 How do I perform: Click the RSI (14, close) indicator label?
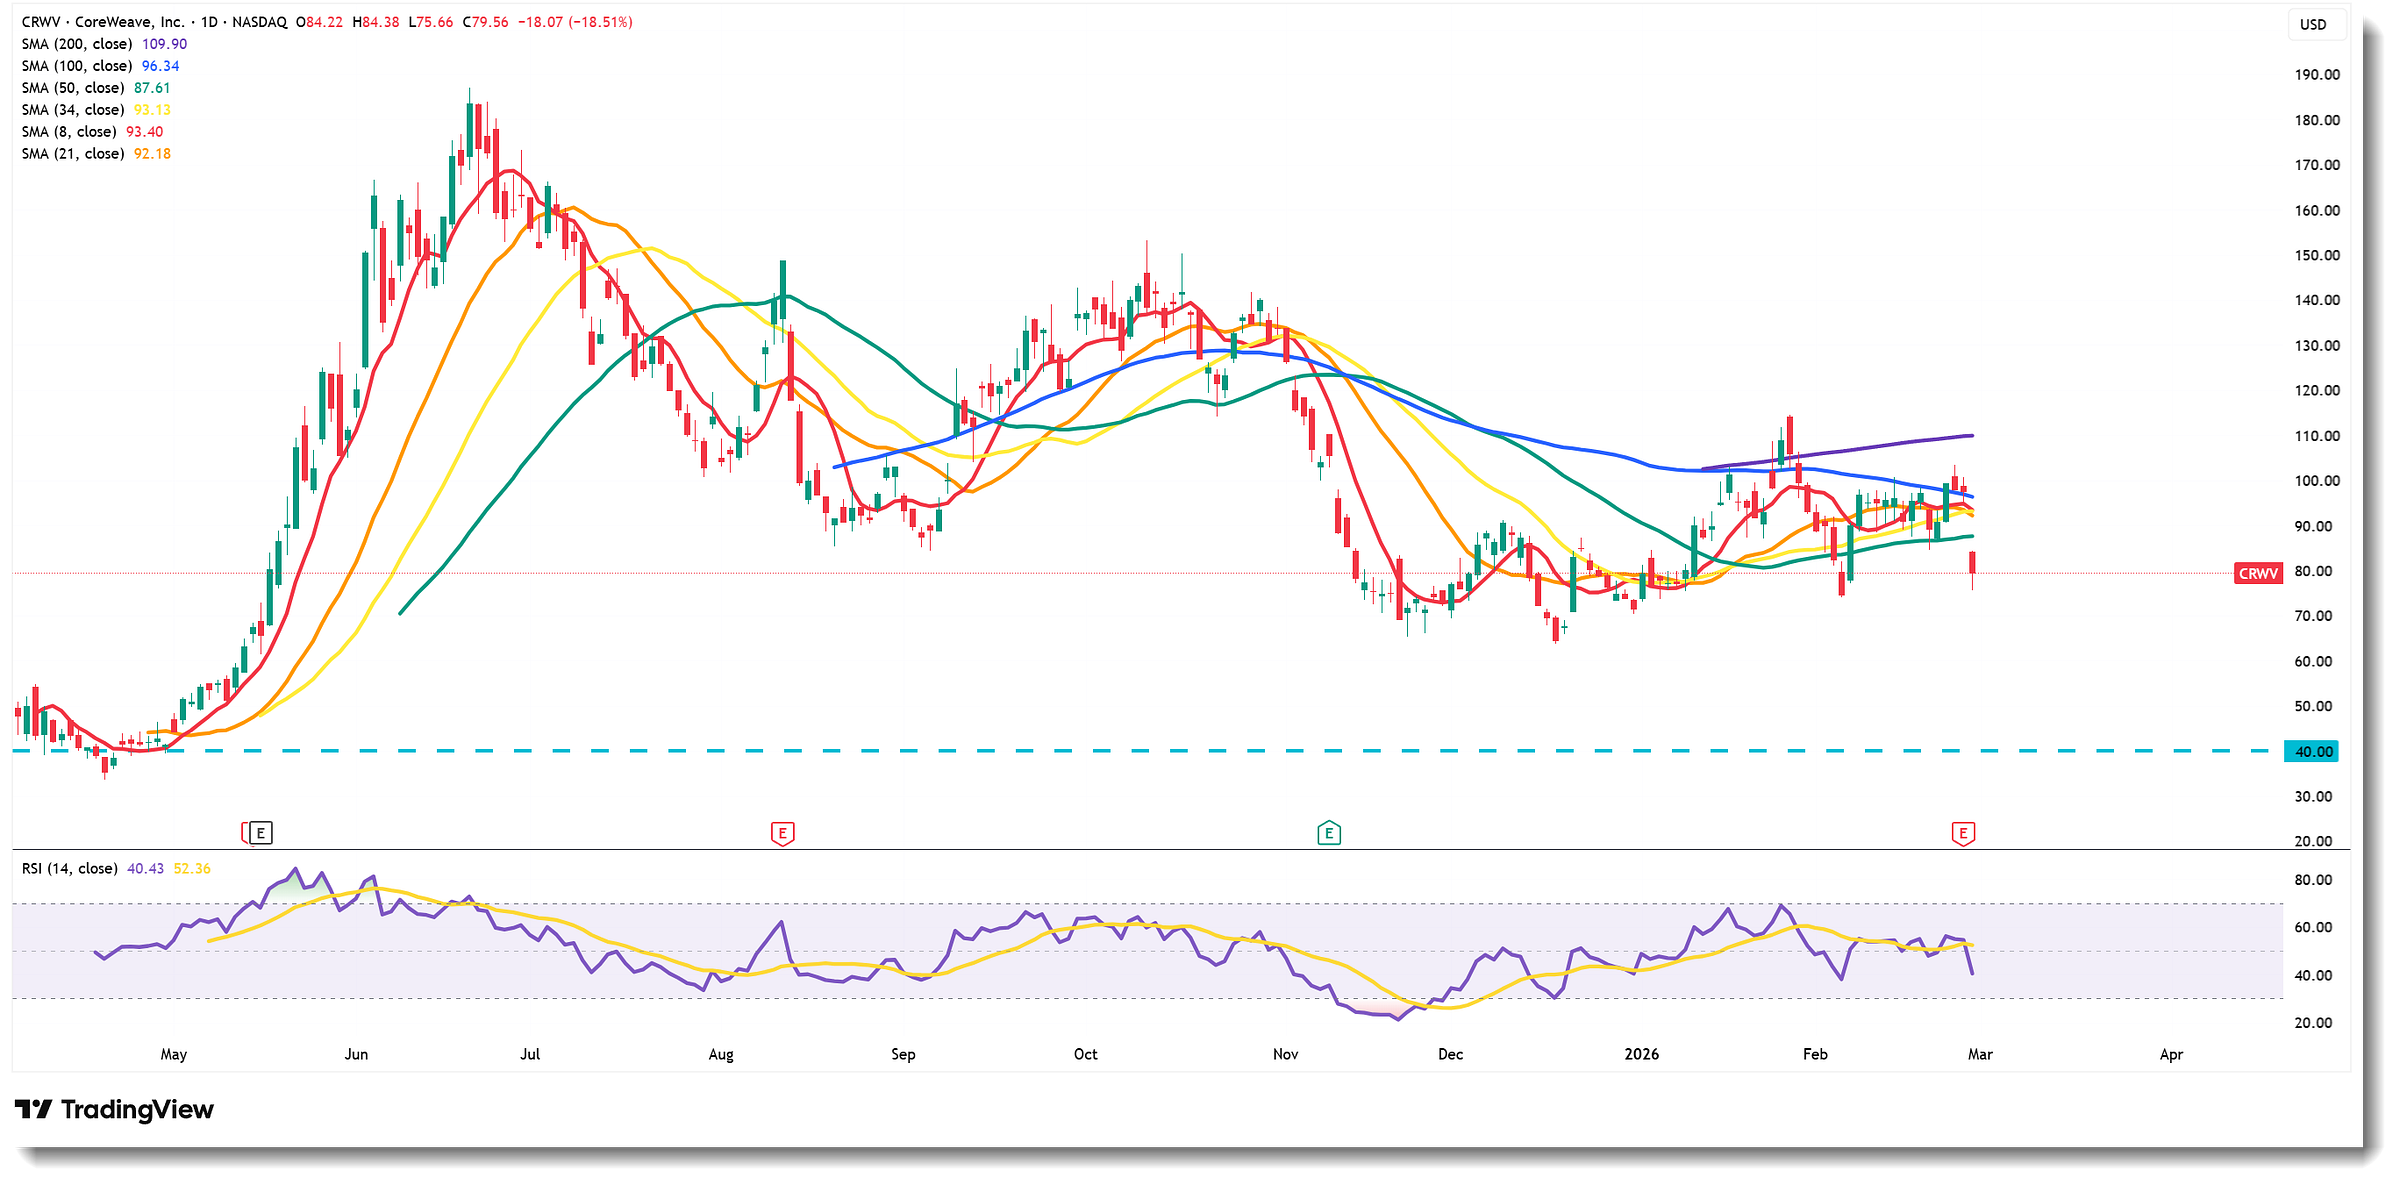coord(69,868)
